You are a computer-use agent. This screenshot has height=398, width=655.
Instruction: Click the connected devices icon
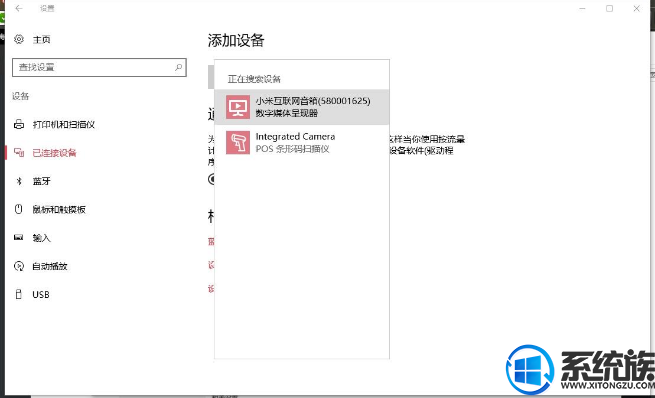click(19, 152)
